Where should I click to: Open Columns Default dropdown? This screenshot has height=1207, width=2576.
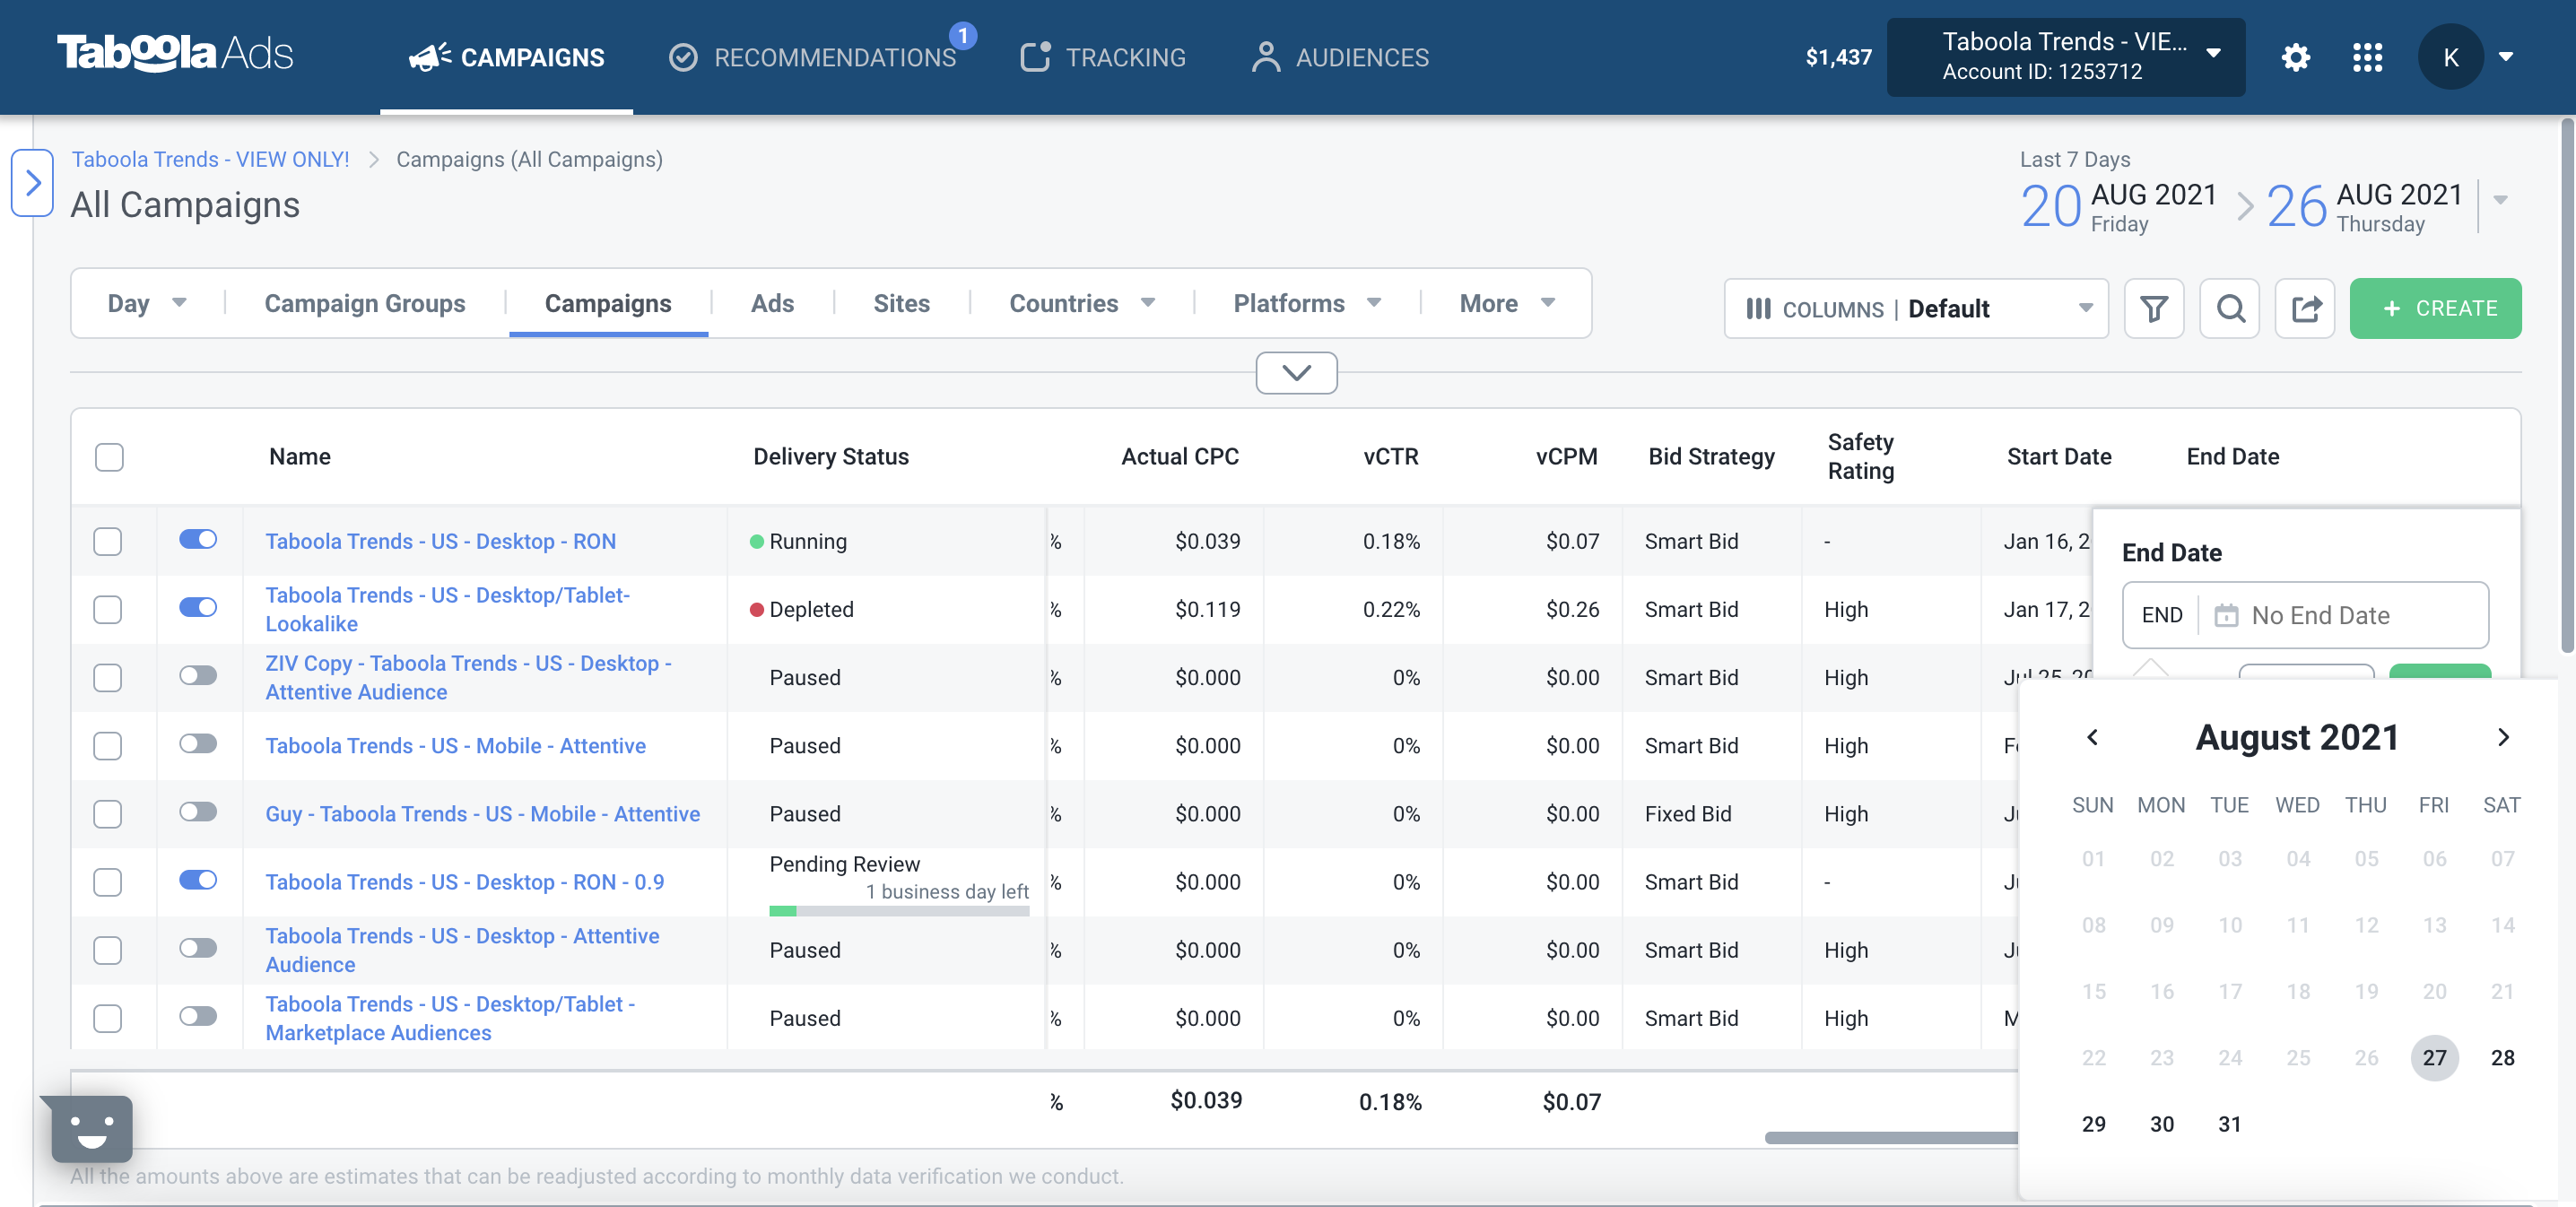coord(1915,308)
